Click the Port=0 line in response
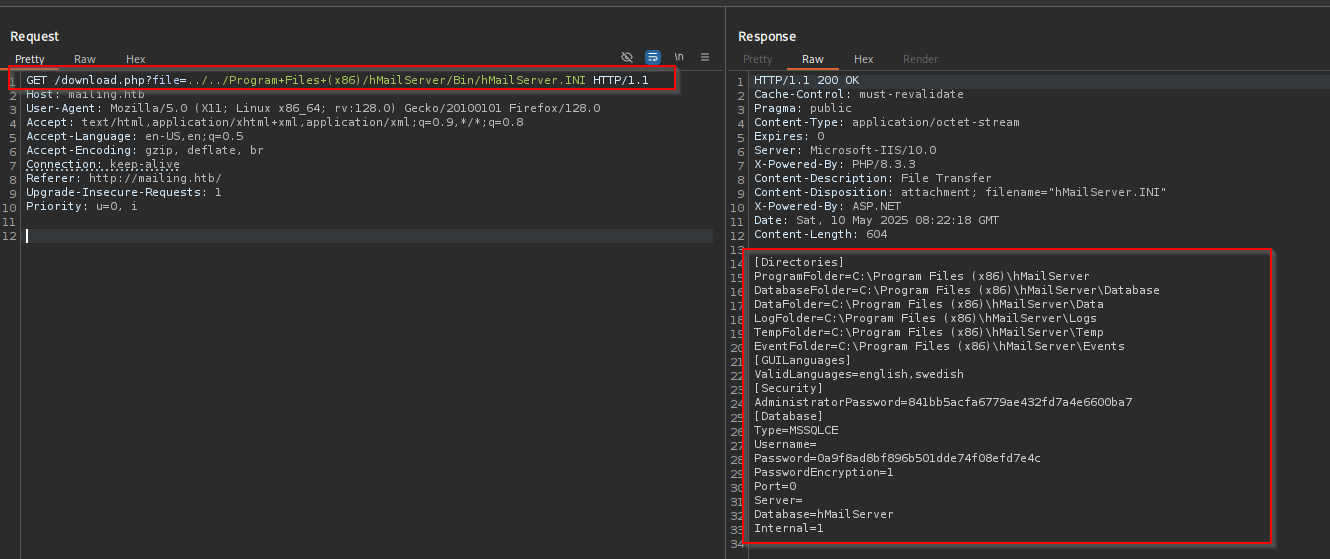1330x559 pixels. 775,486
